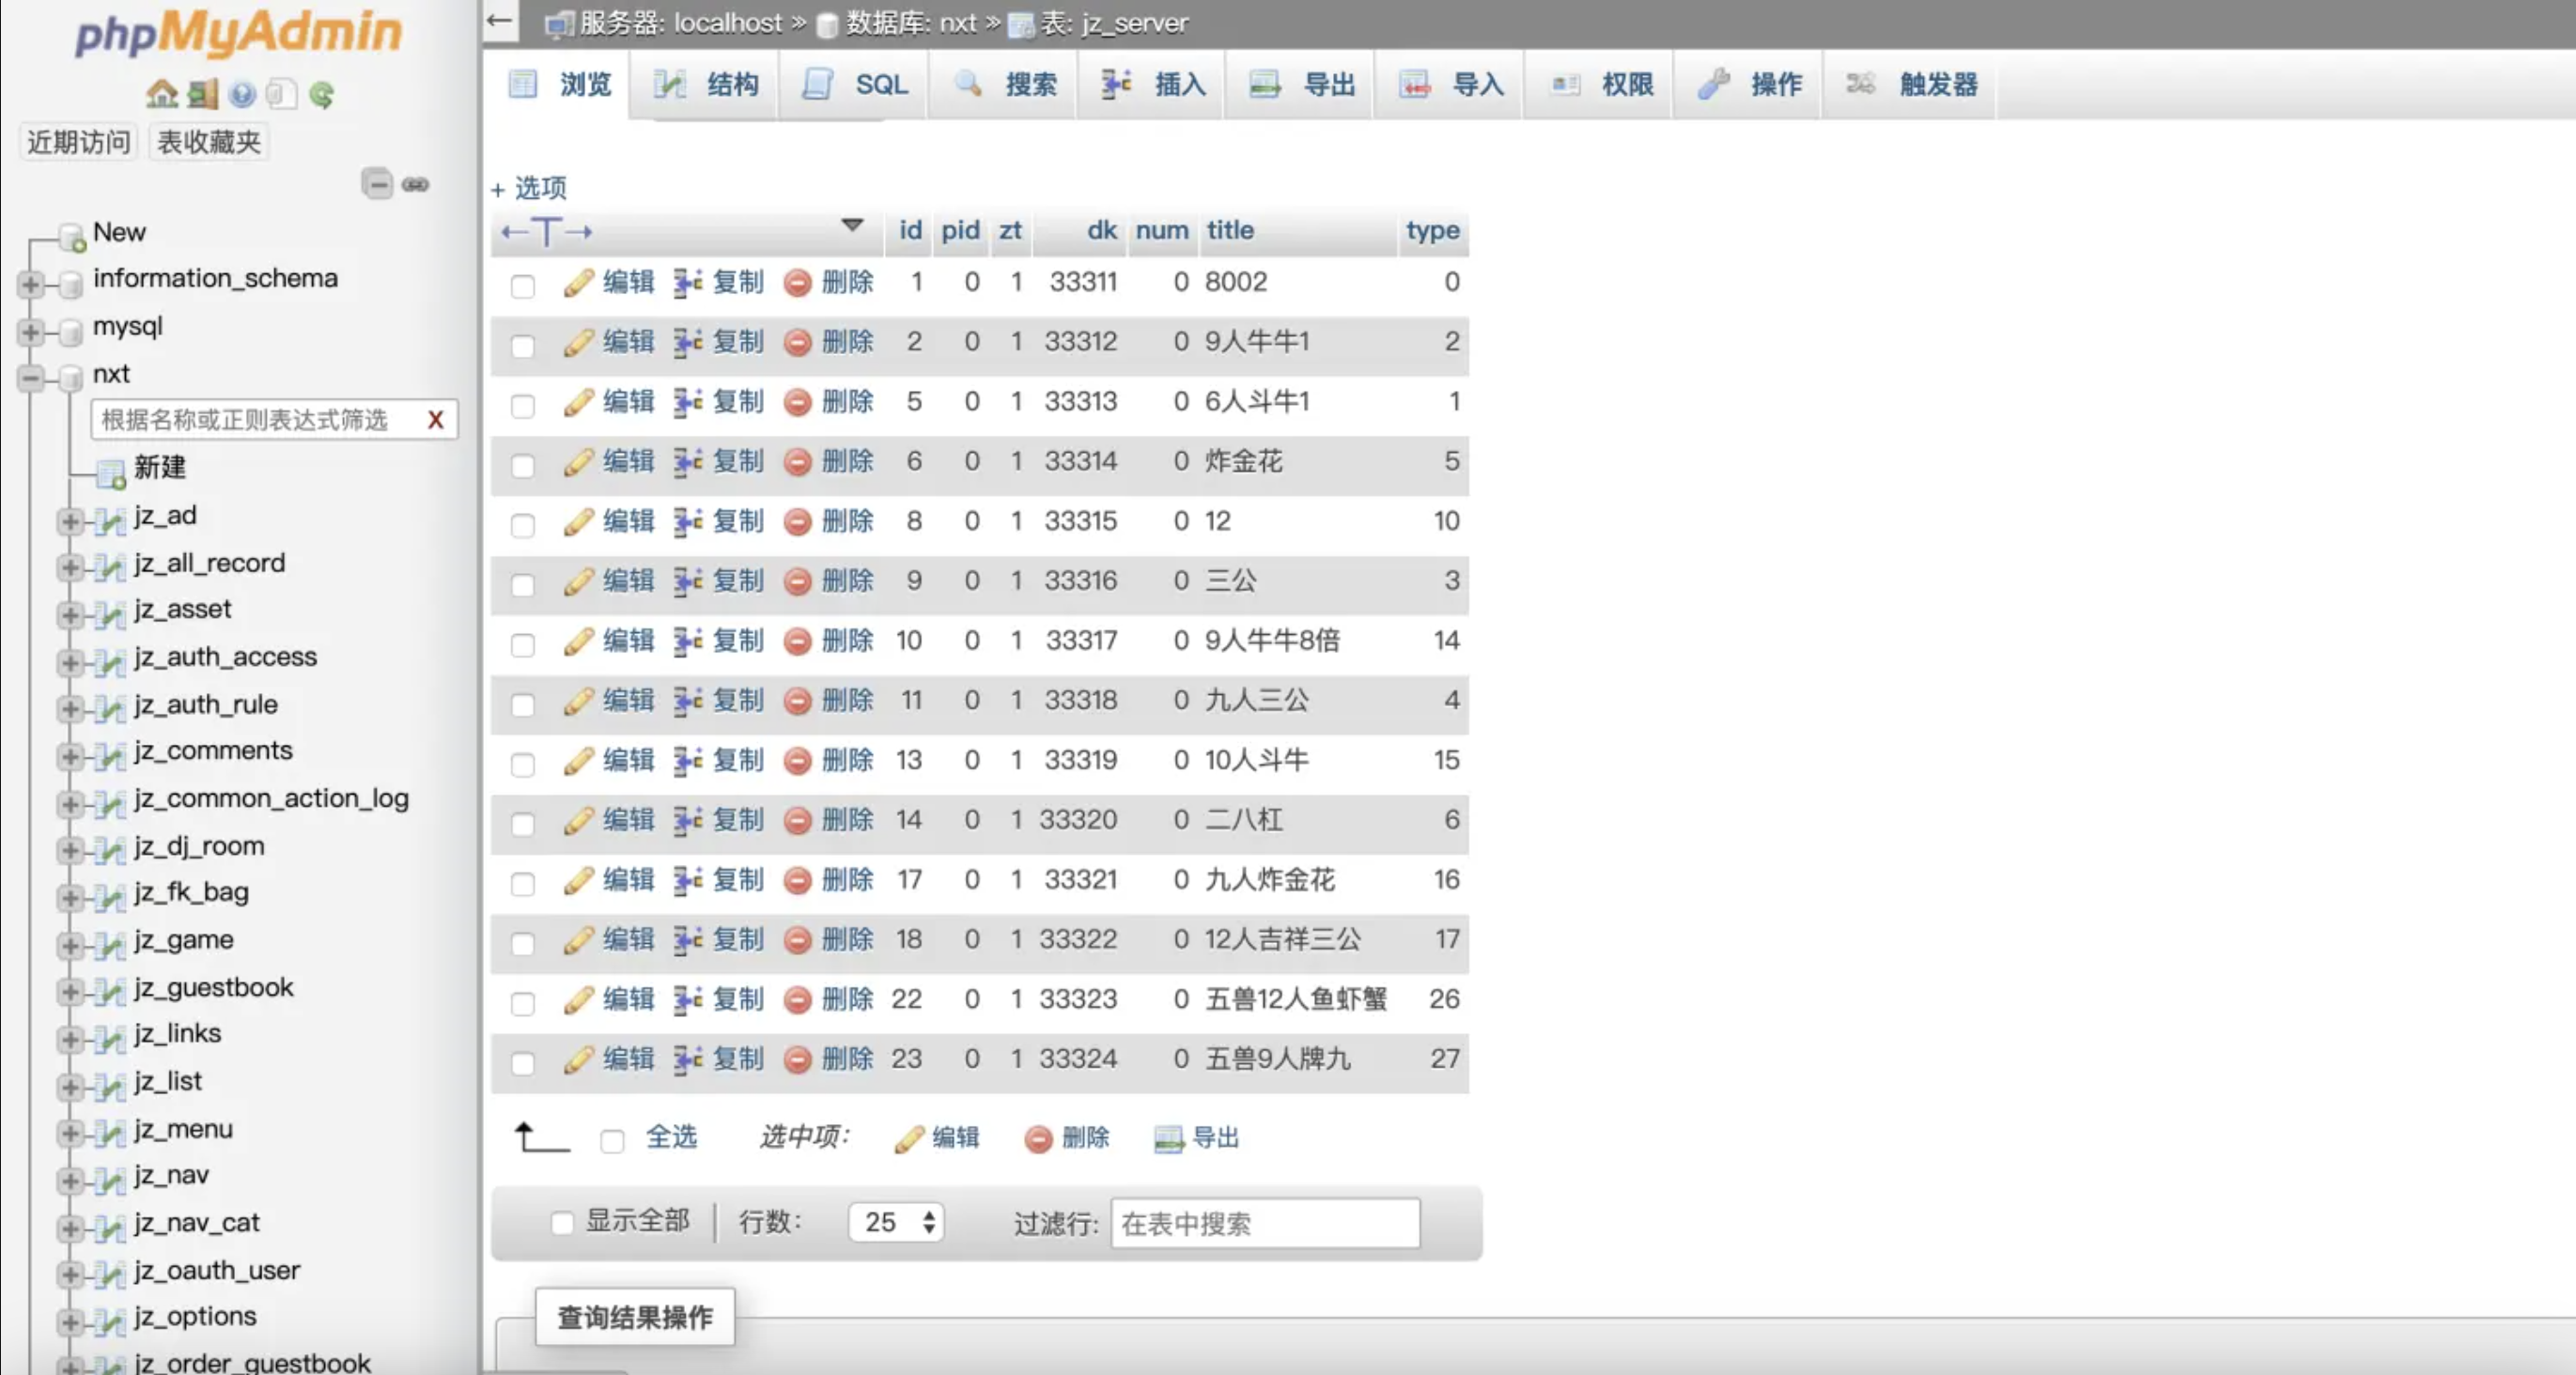
Task: Click the red delete icon for row 五兽9人牌九
Action: point(797,1060)
